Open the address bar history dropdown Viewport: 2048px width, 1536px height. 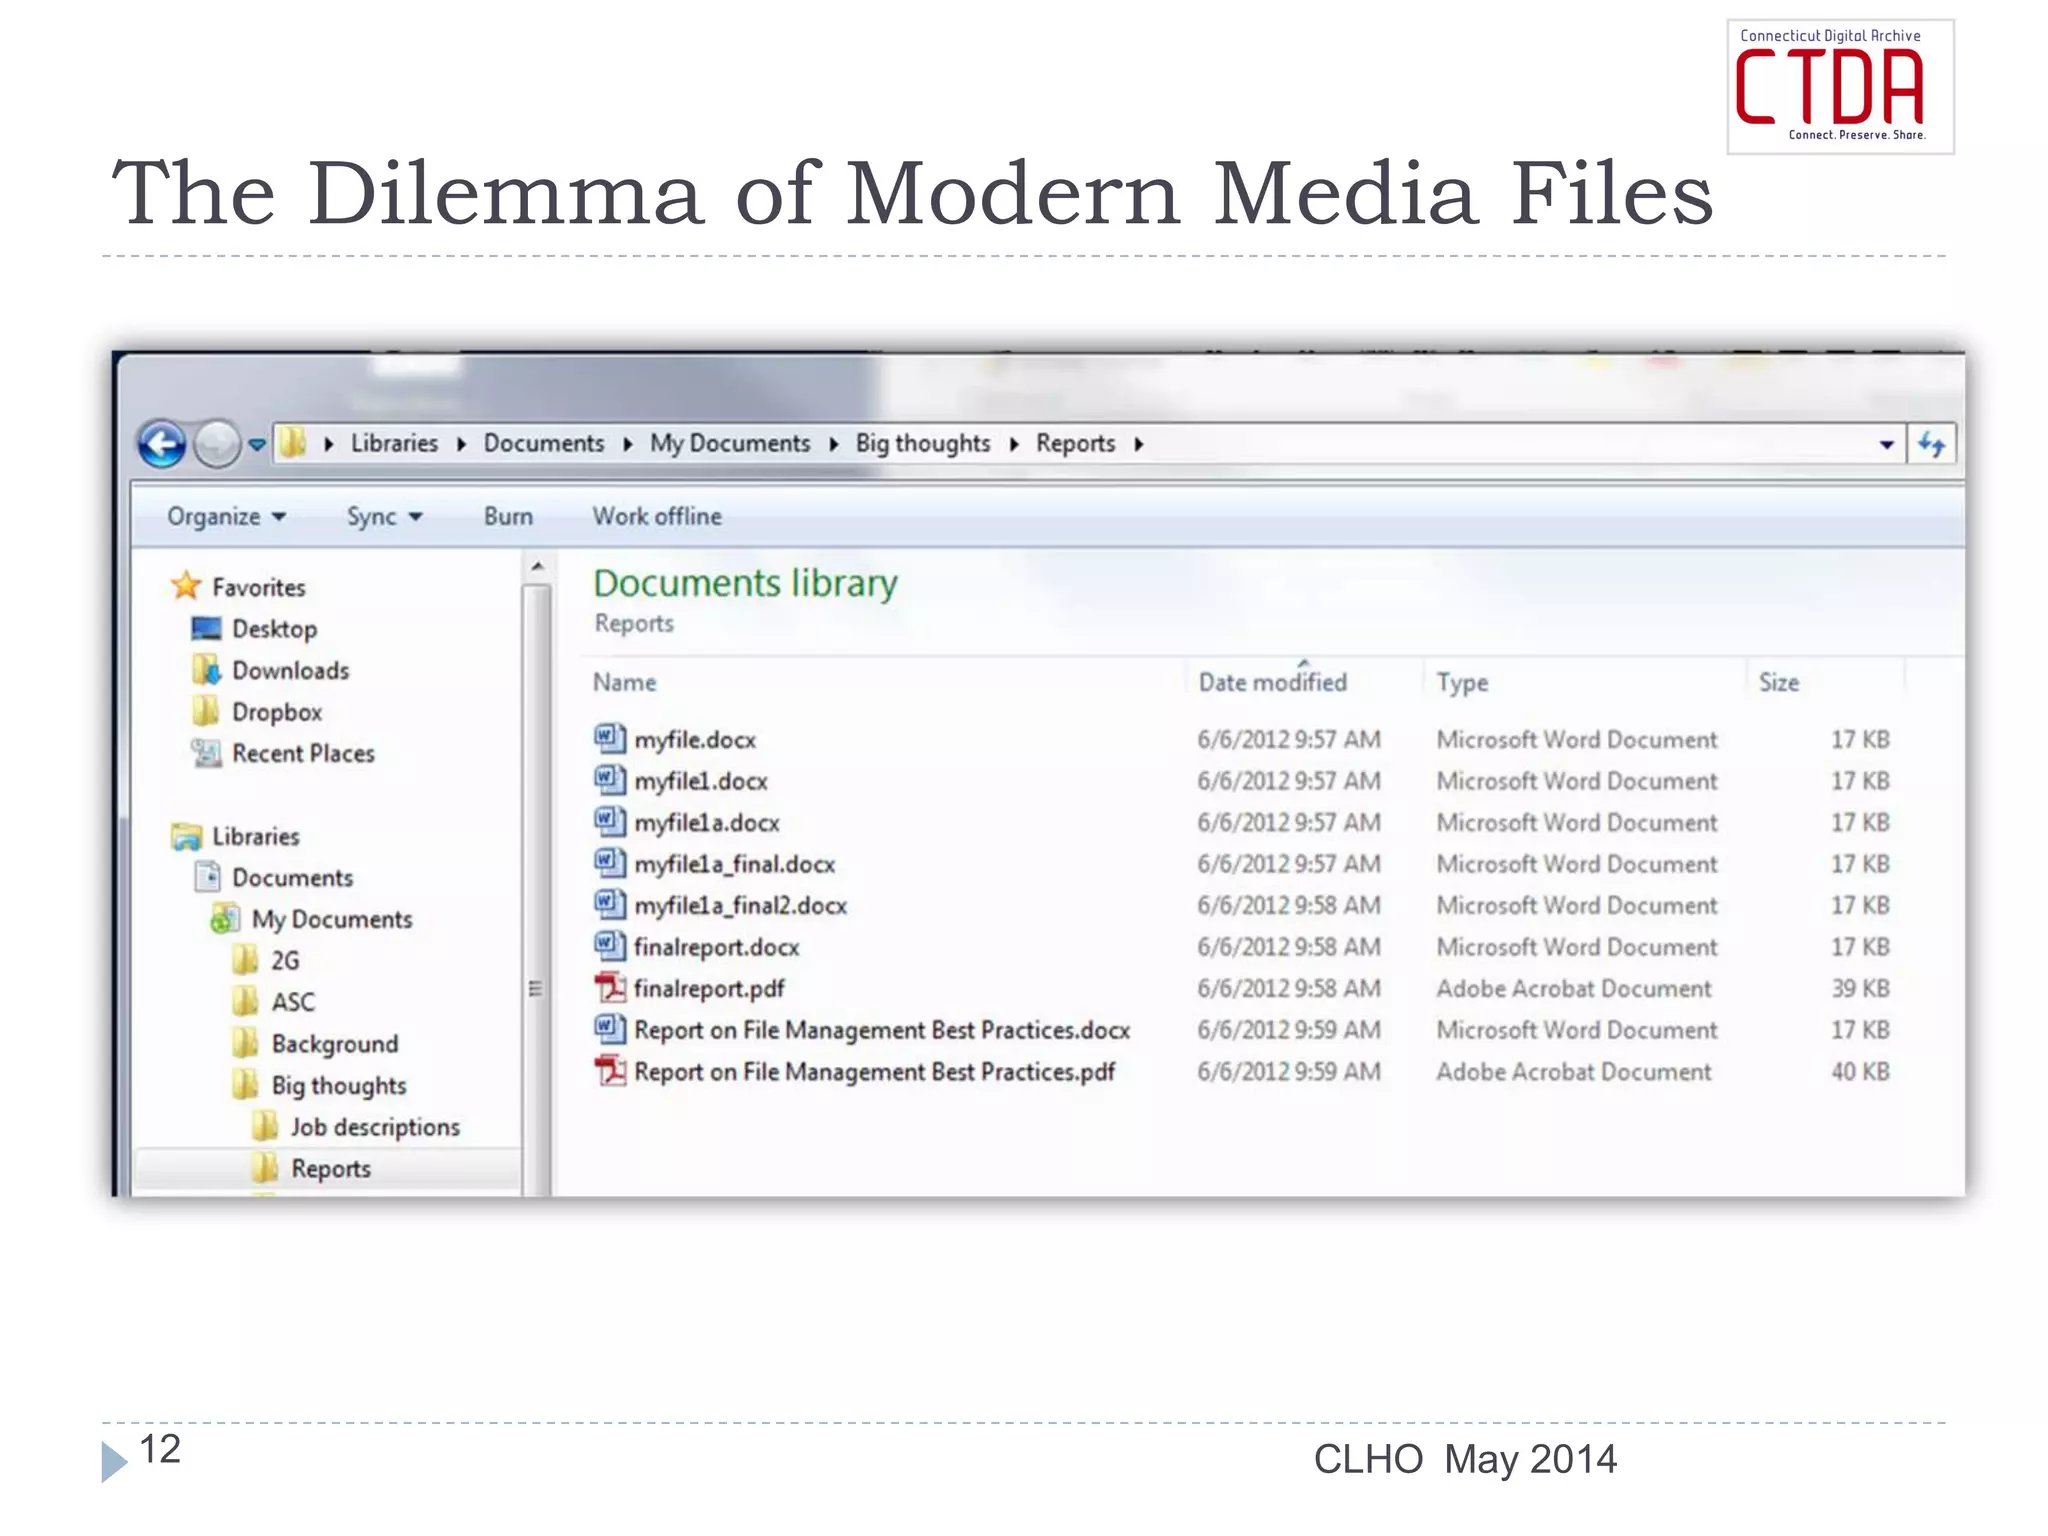coord(1886,444)
